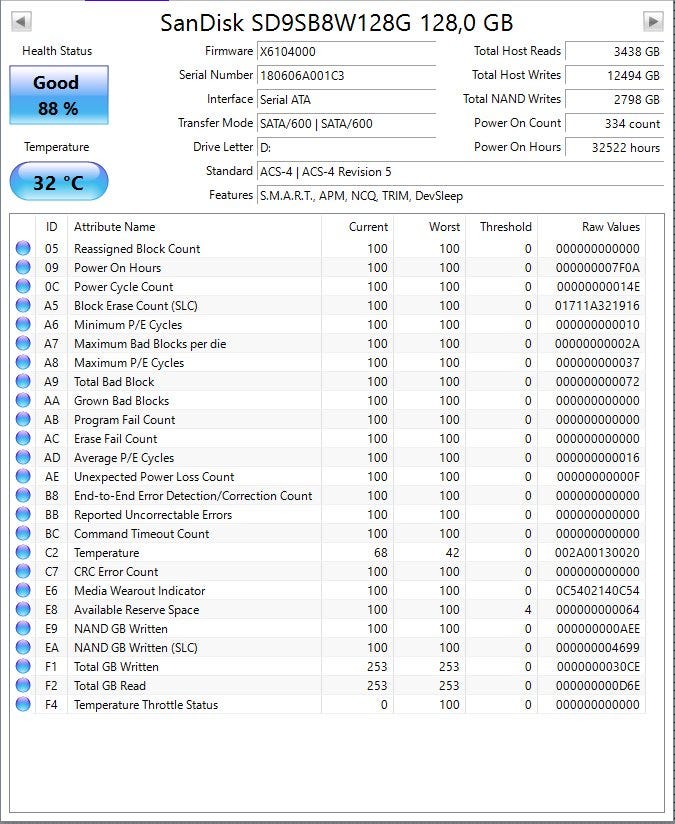Image resolution: width=675 pixels, height=824 pixels.
Task: Click the Transfer Mode field SATA/600 | SATA/600
Action: 346,123
